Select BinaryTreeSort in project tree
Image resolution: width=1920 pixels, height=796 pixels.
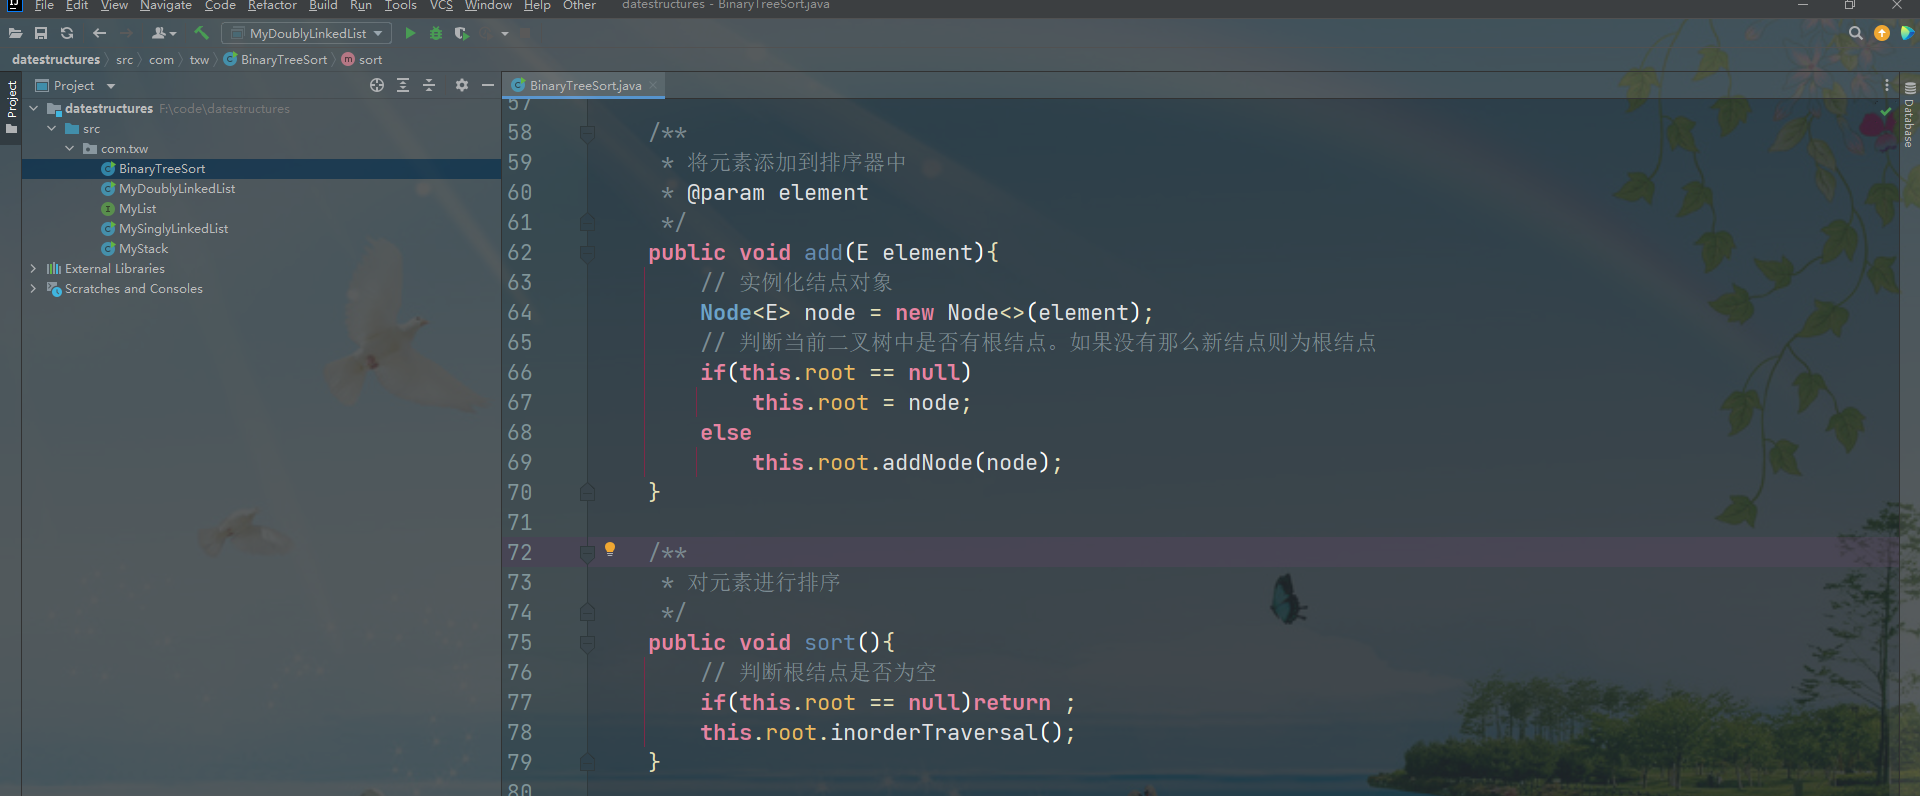pyautogui.click(x=162, y=168)
